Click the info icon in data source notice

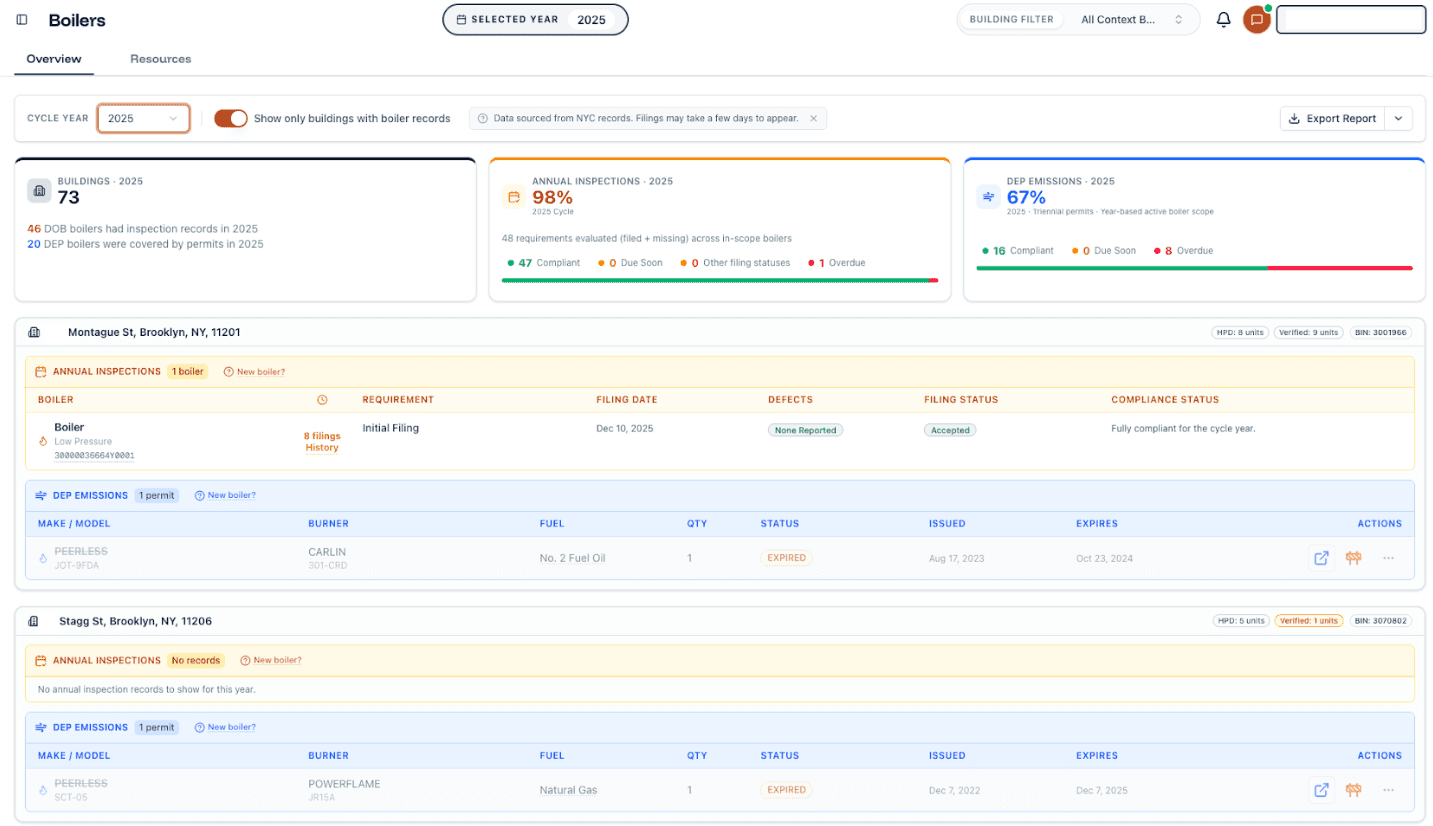(x=483, y=118)
